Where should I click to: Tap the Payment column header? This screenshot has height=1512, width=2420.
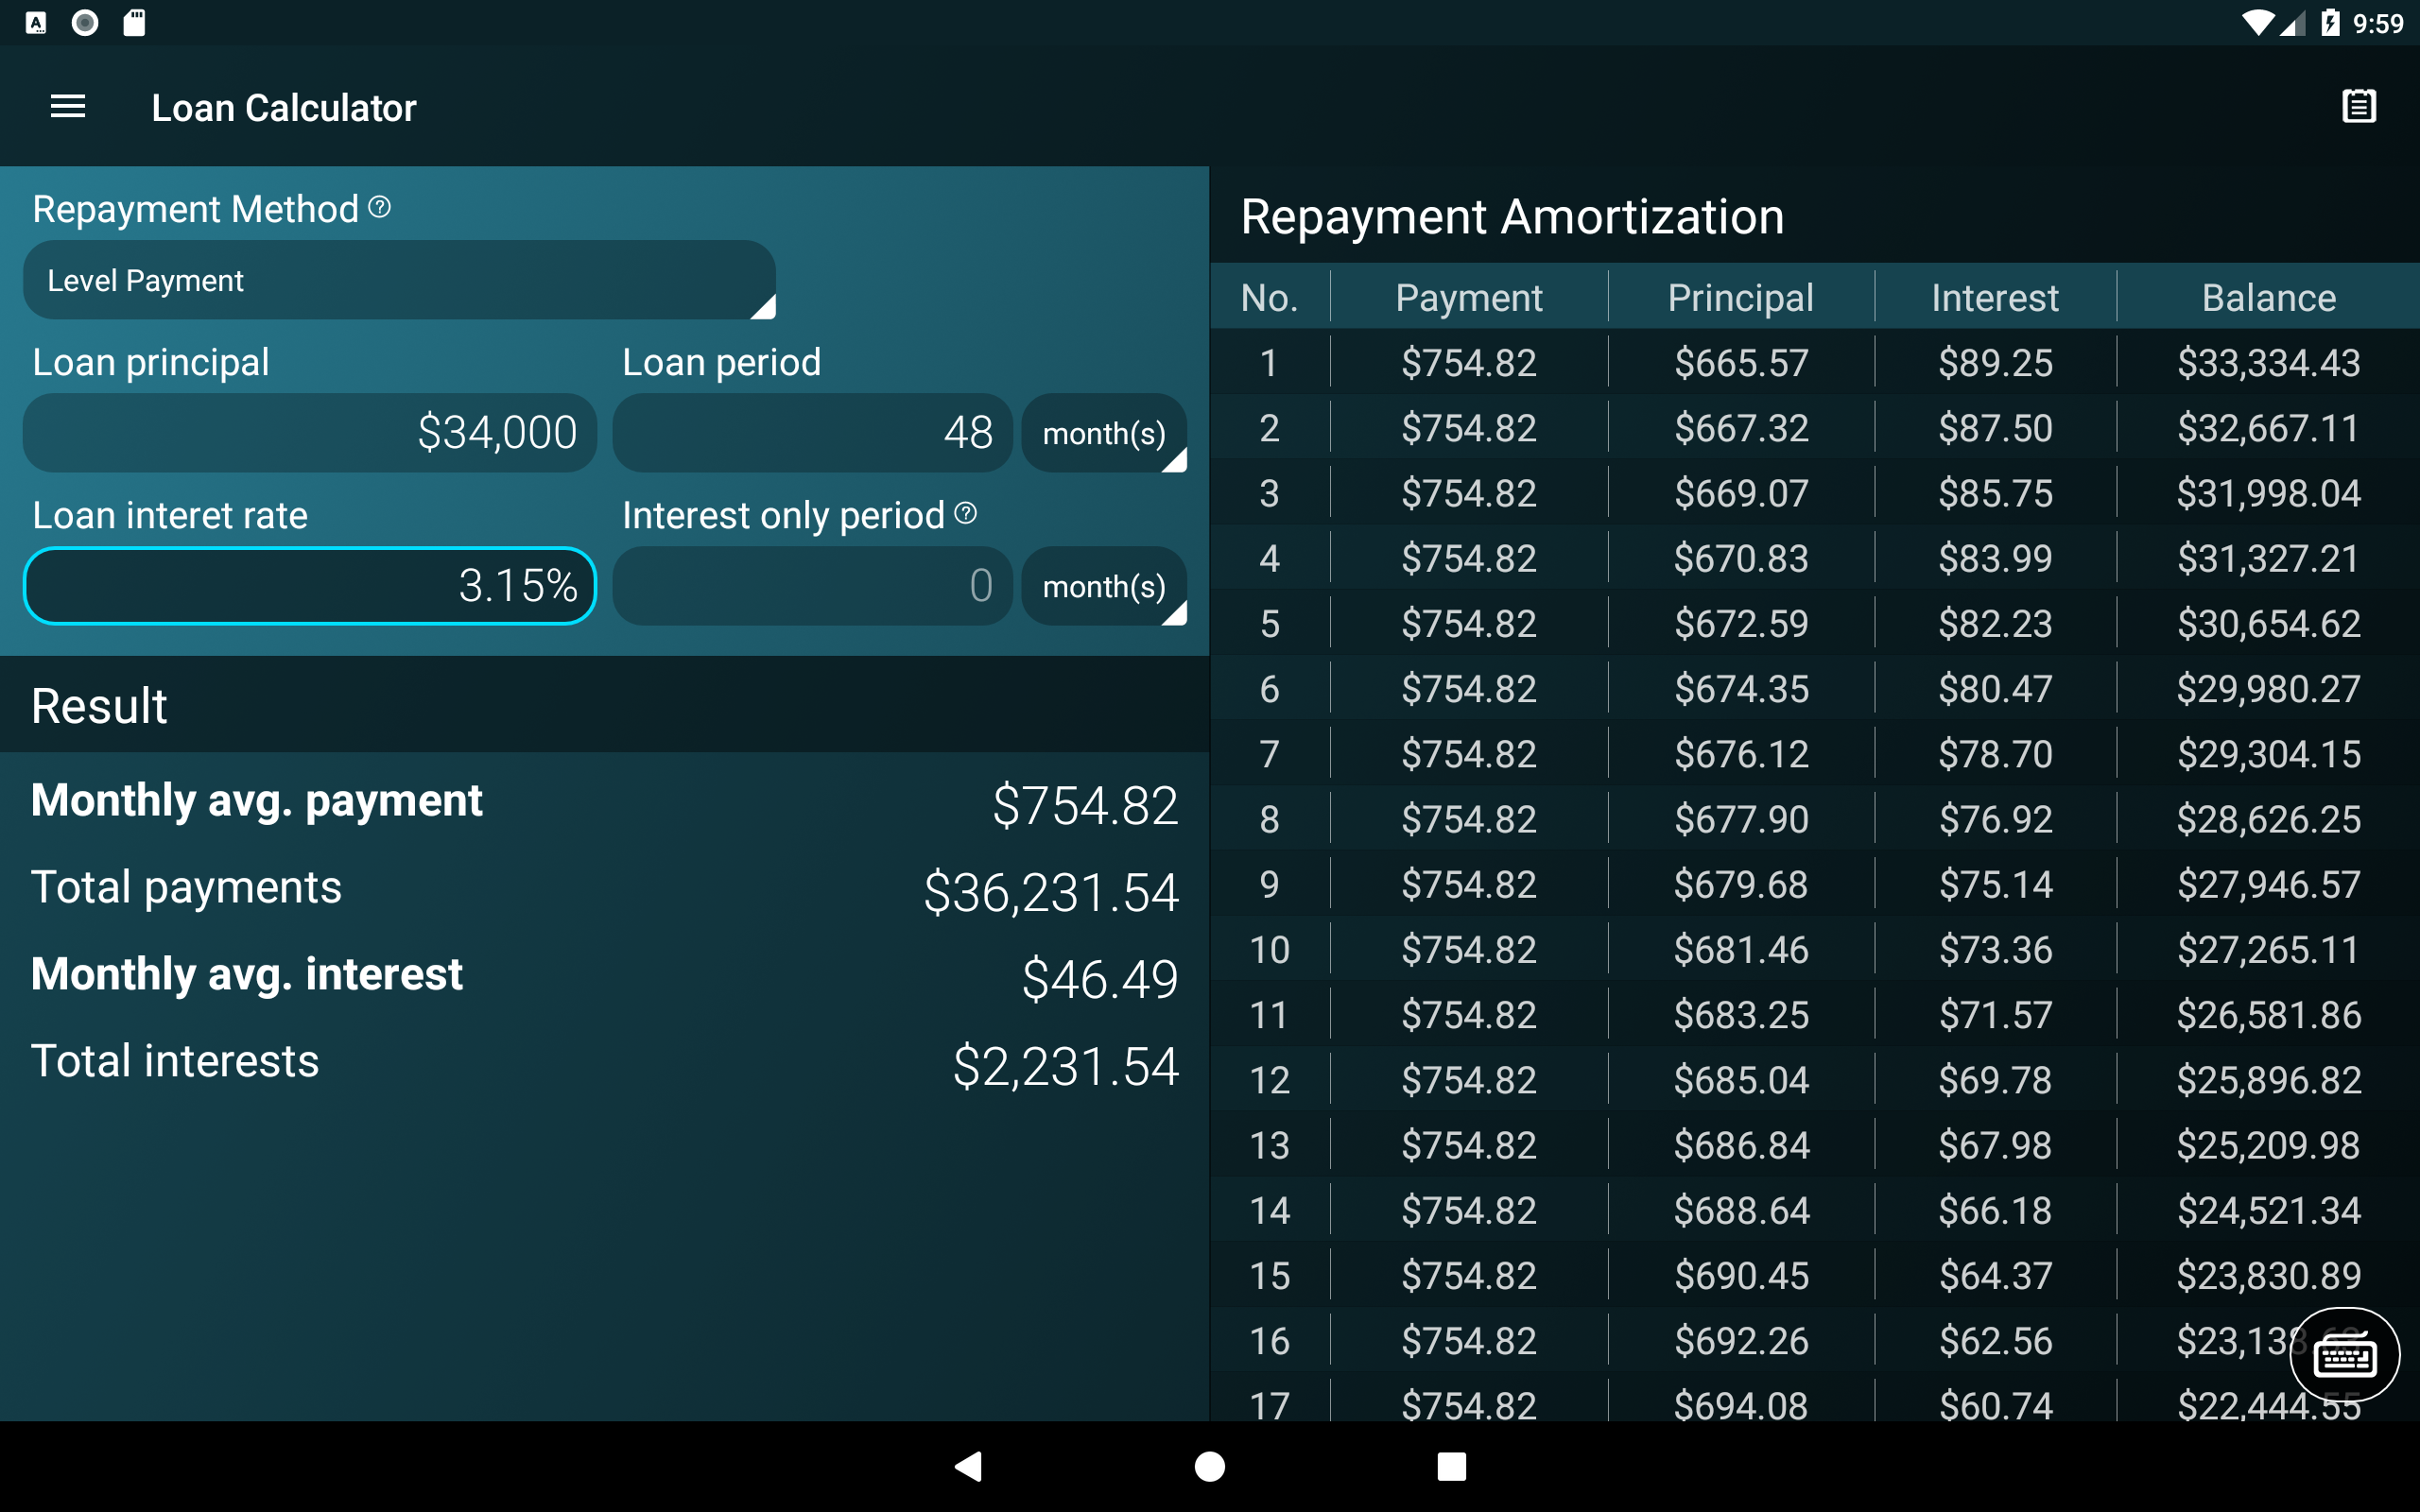1468,298
